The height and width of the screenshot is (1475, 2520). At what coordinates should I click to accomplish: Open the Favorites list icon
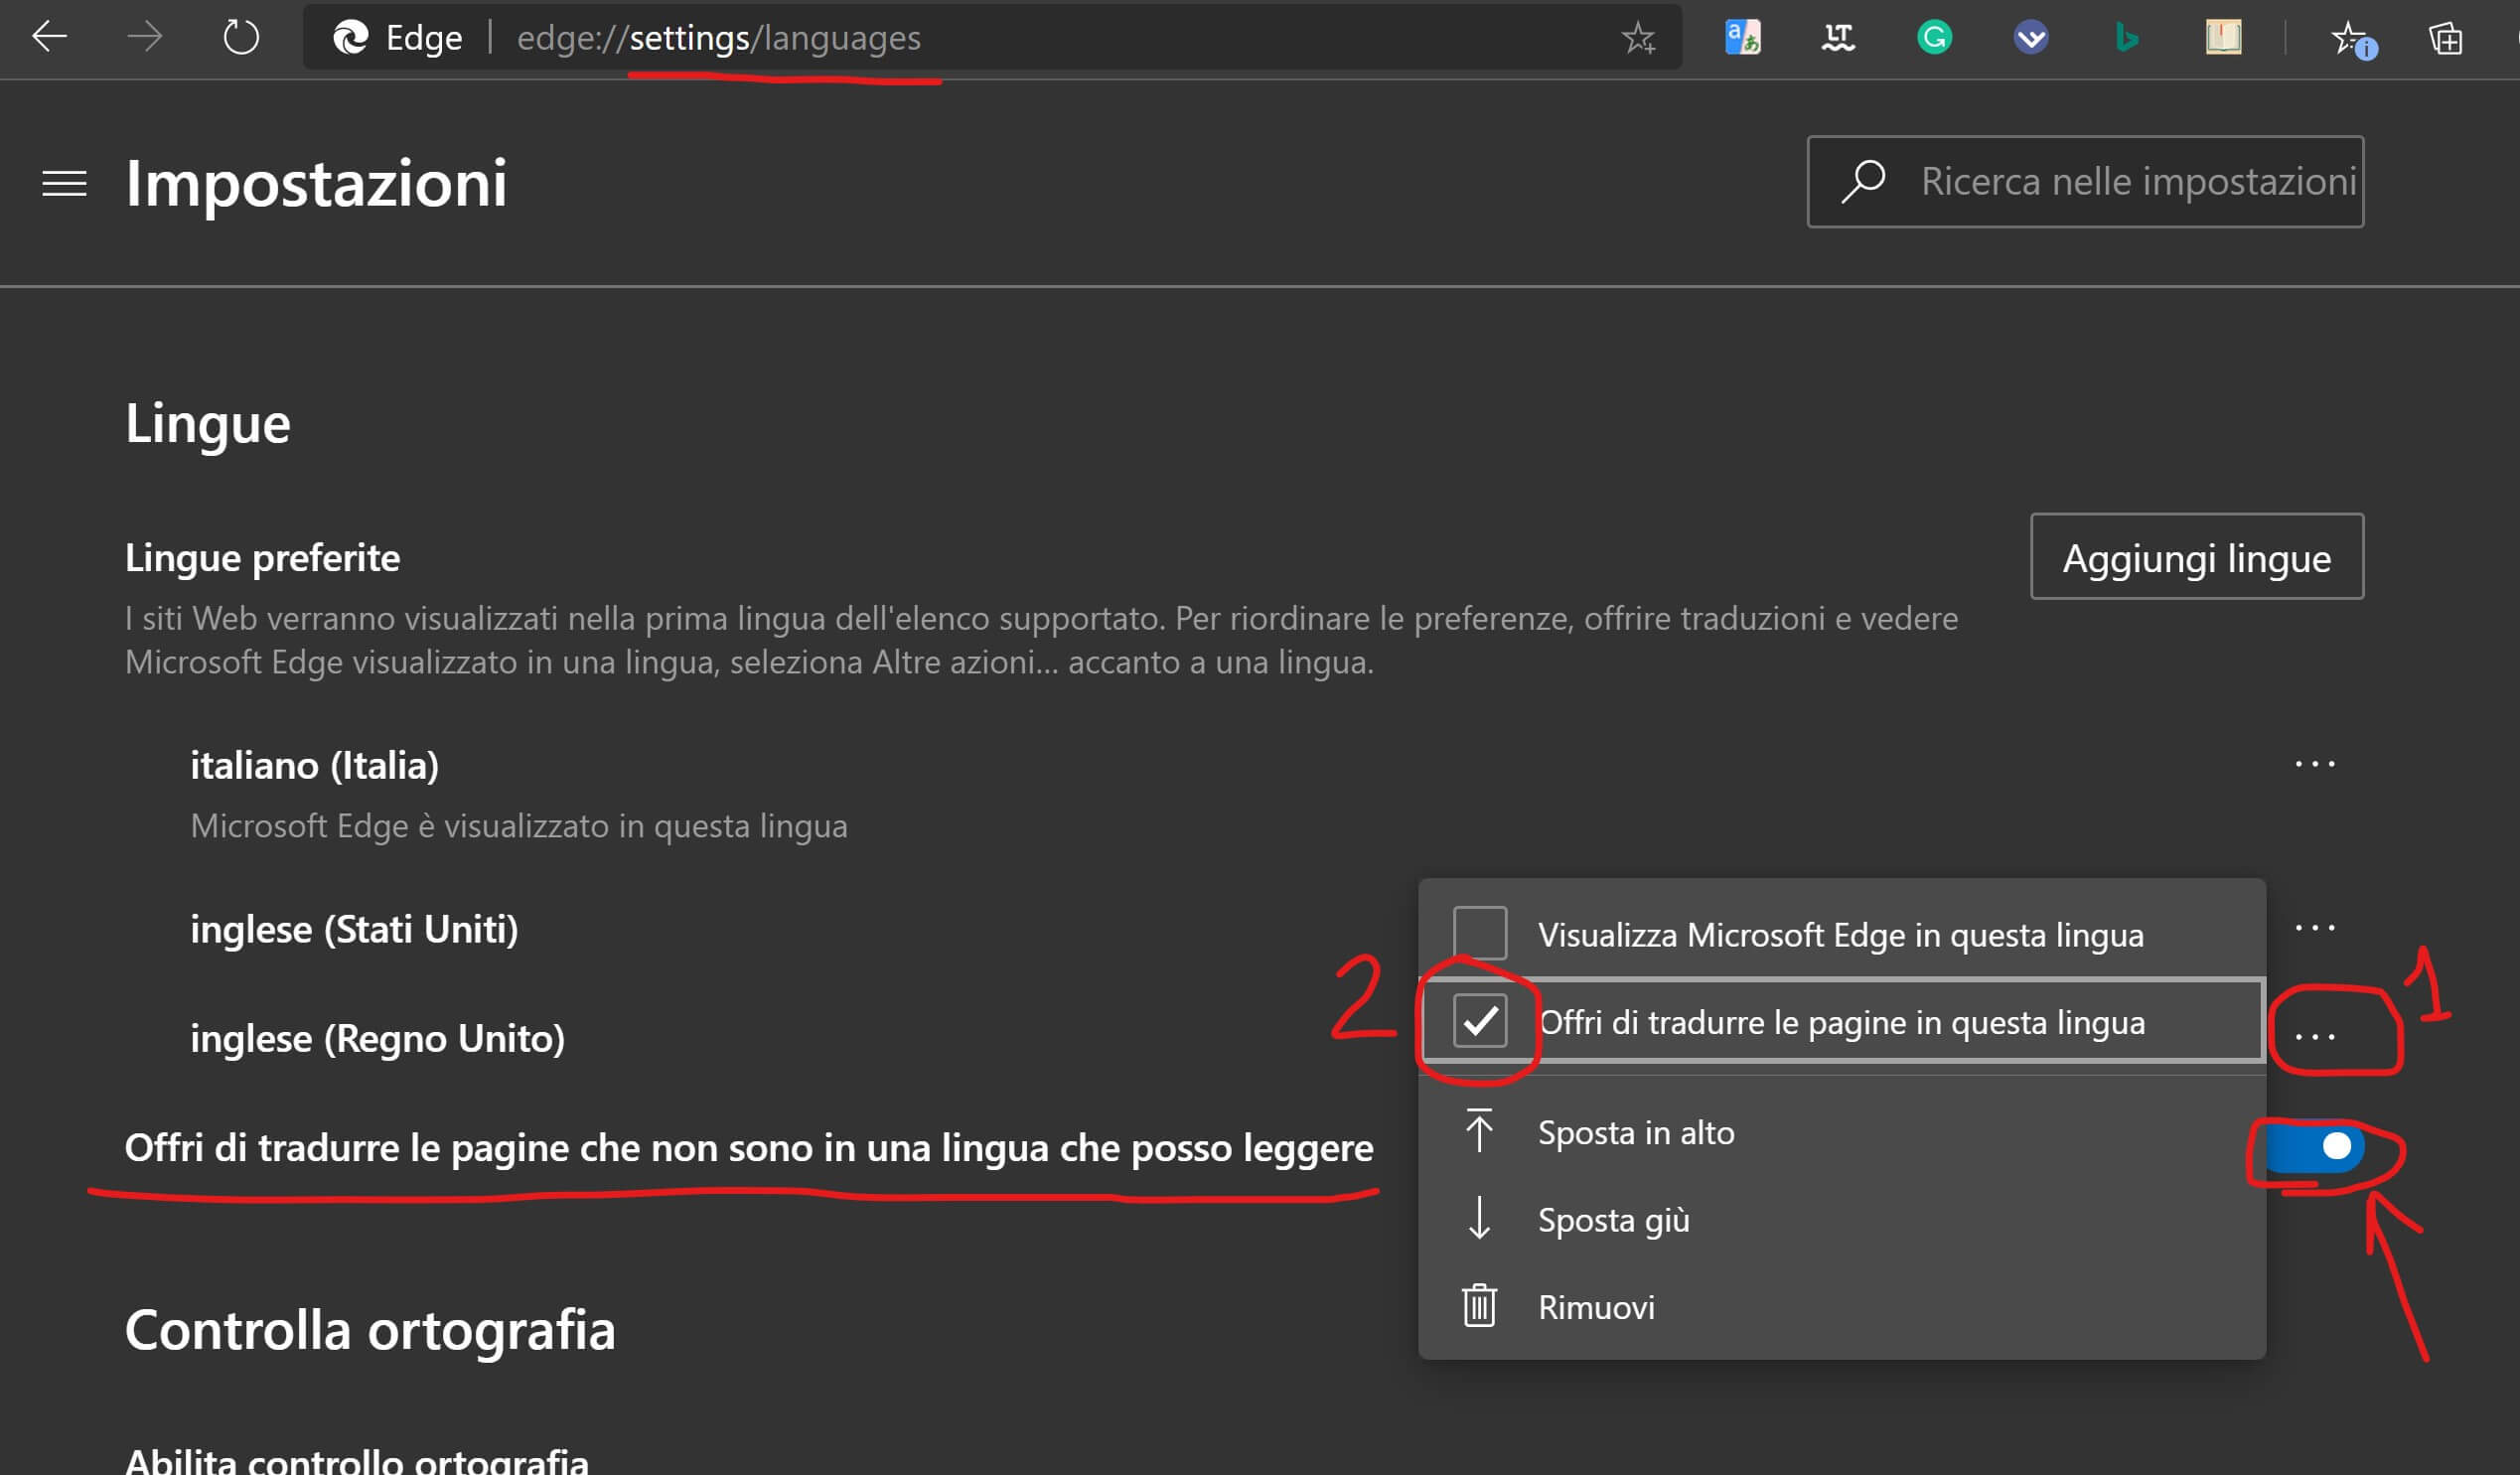[x=2352, y=40]
